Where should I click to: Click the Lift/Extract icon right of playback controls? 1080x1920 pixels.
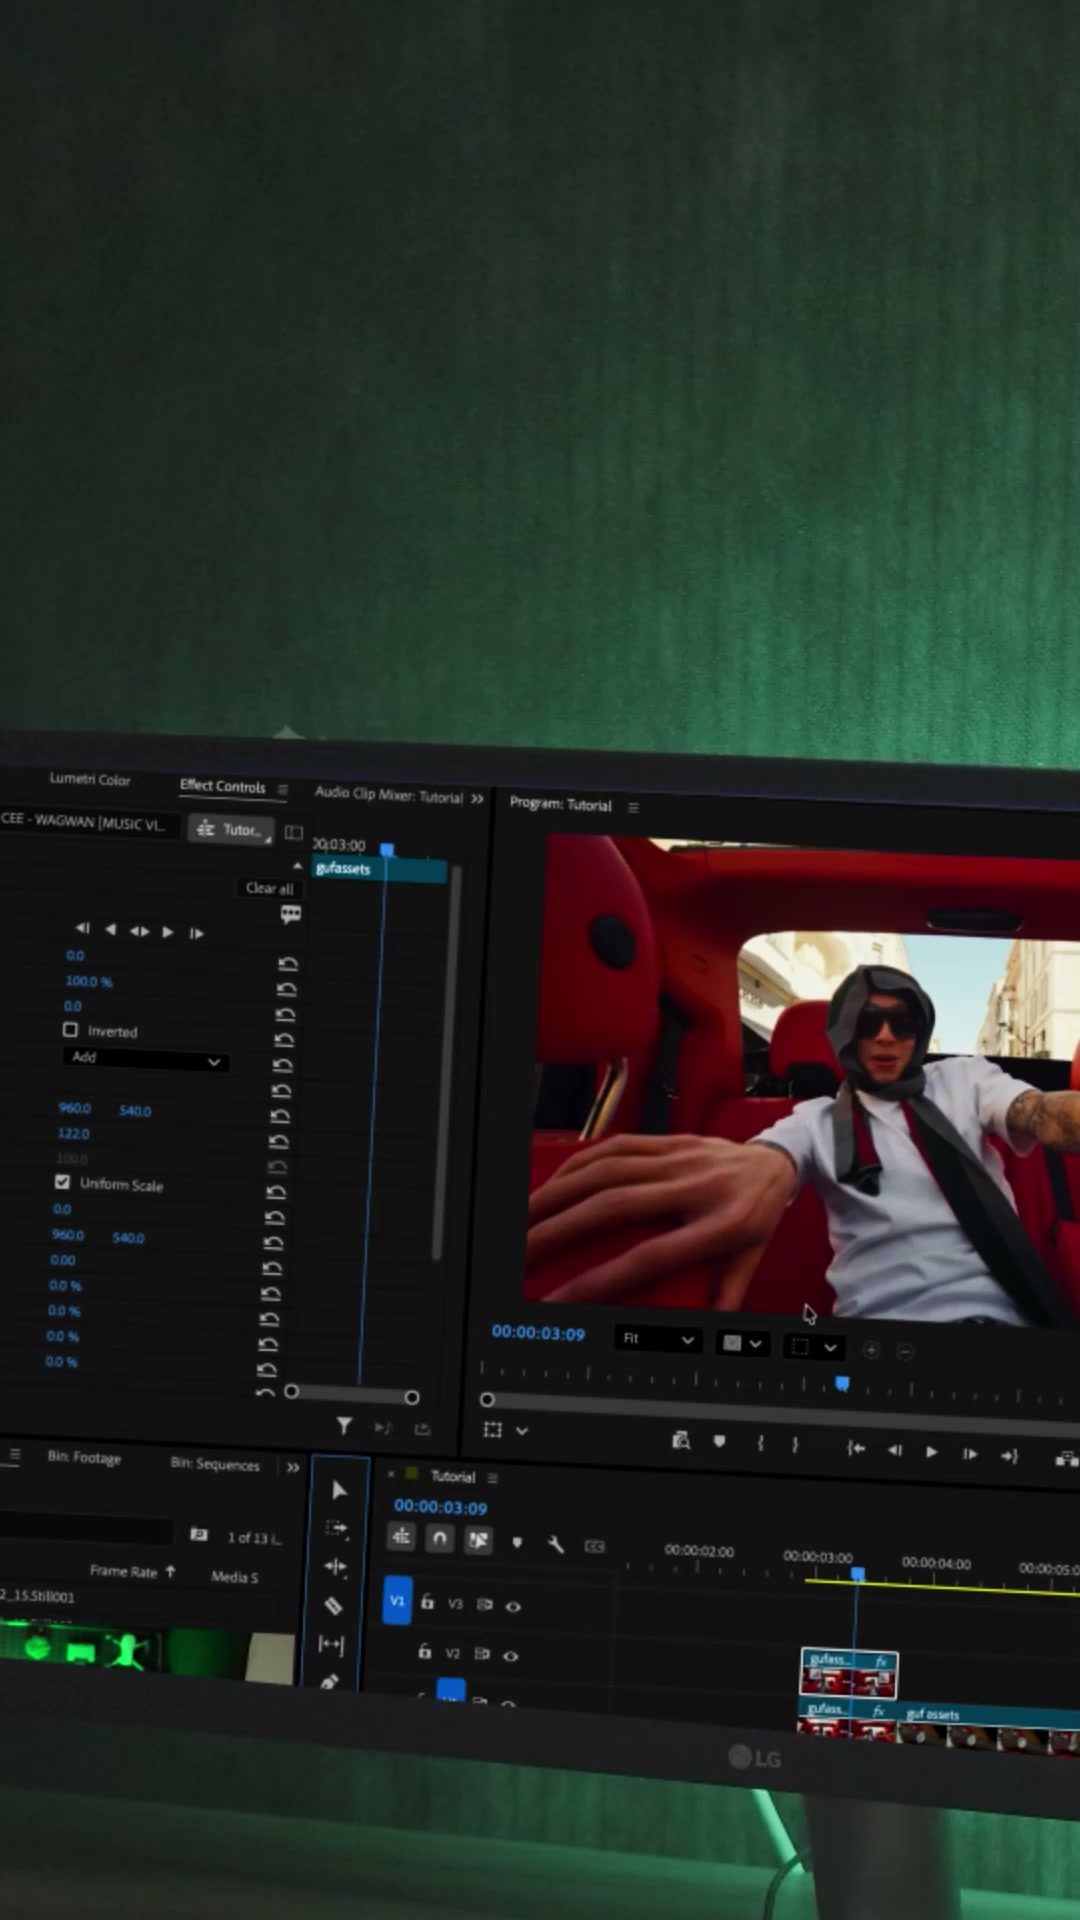click(1066, 1458)
